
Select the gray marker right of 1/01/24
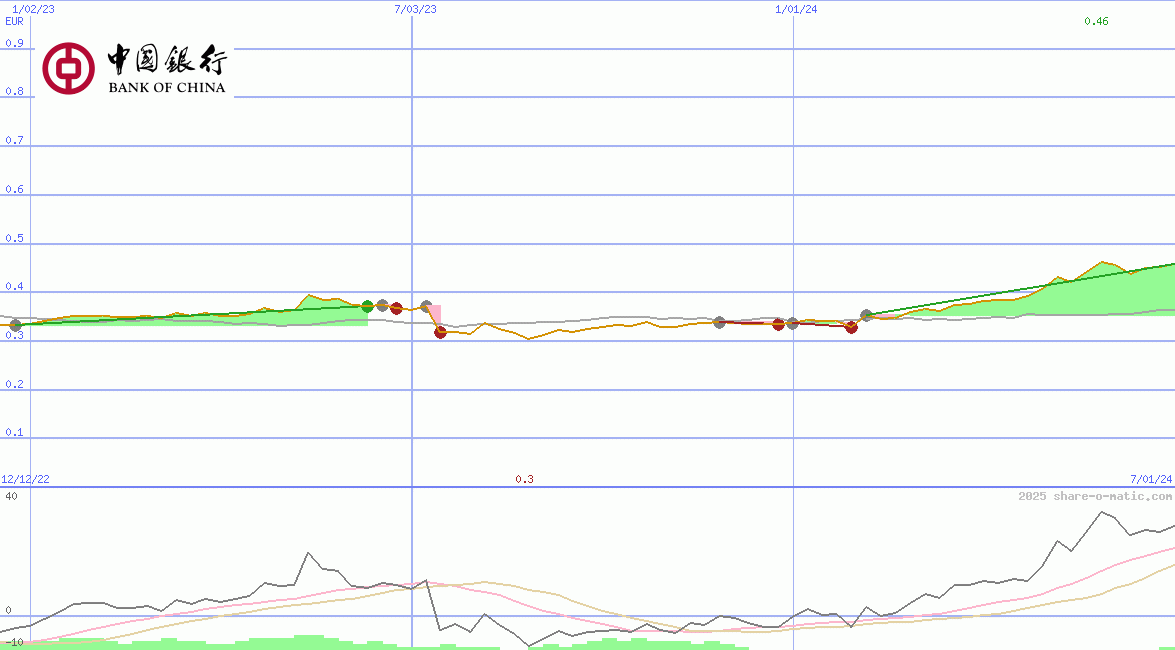(866, 315)
